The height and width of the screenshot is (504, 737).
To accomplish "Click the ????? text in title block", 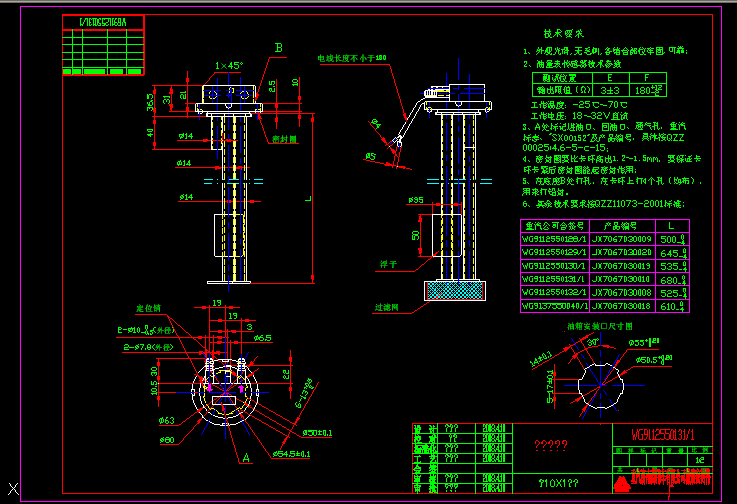I will pyautogui.click(x=550, y=445).
